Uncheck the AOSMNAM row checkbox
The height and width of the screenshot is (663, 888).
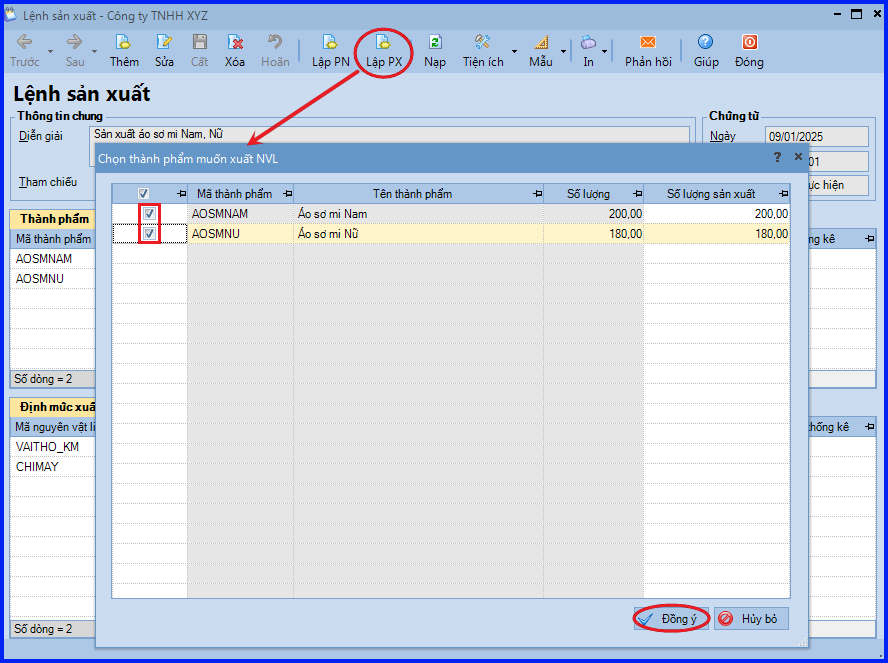(150, 213)
